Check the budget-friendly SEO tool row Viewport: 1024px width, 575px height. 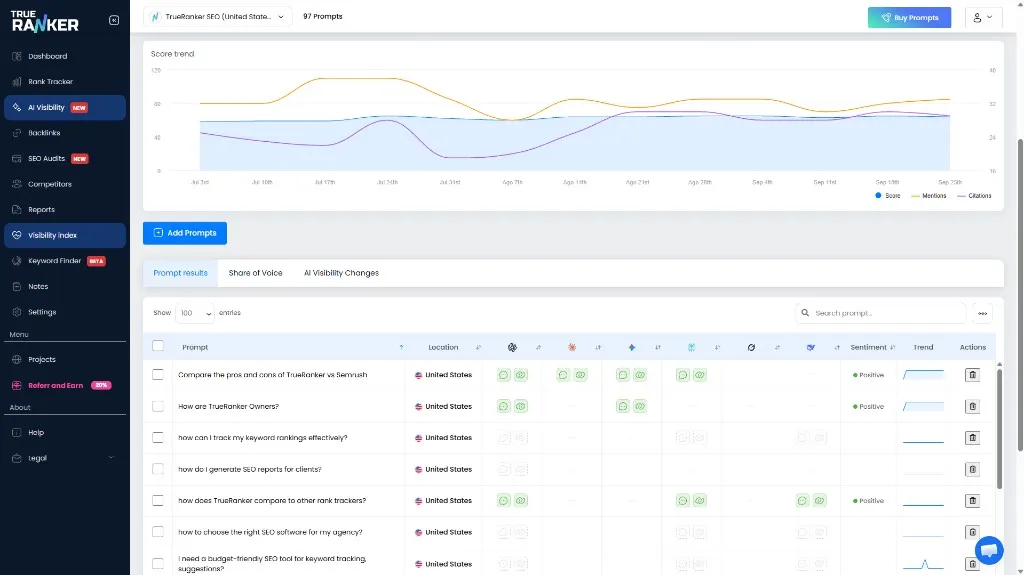click(x=157, y=563)
